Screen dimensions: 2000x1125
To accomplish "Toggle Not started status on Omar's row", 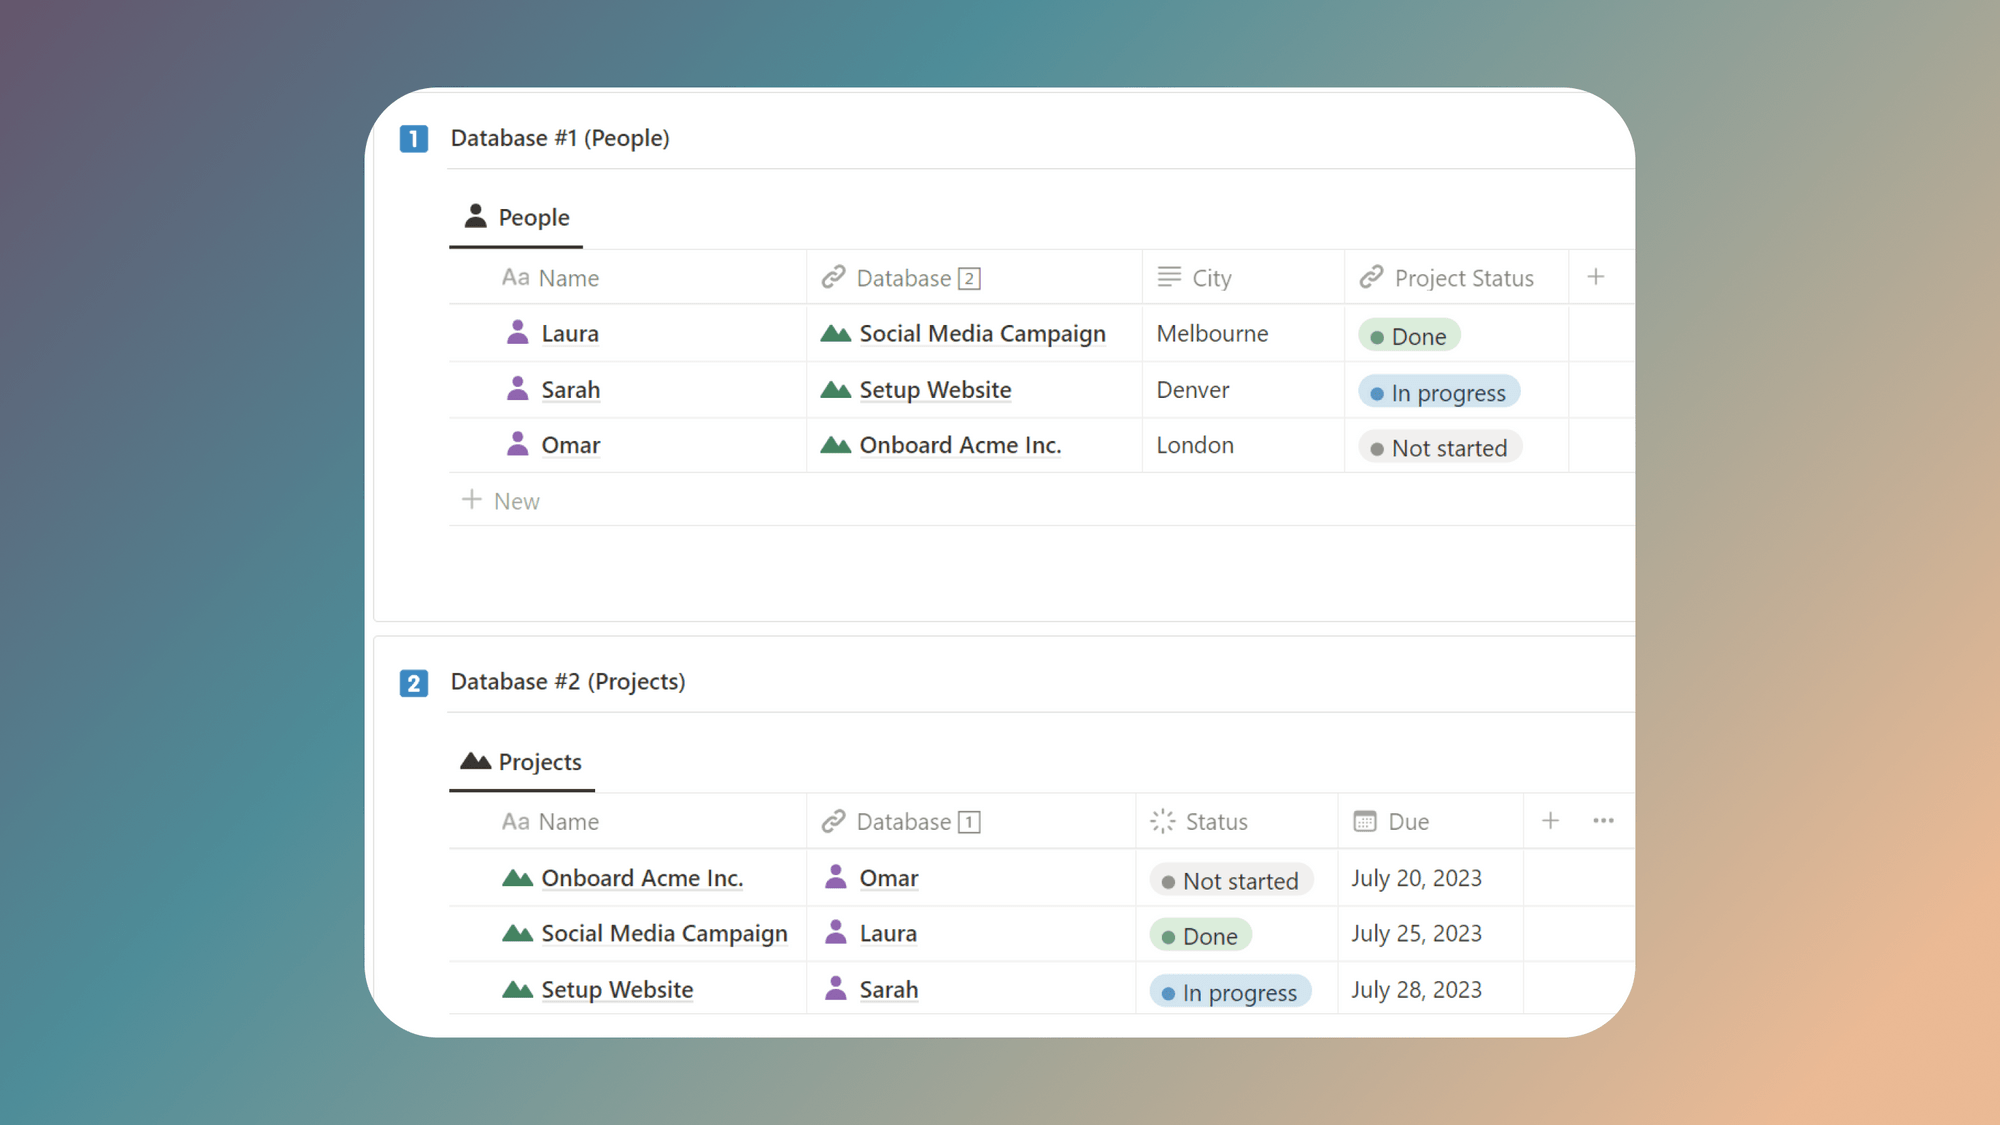I will [1438, 447].
